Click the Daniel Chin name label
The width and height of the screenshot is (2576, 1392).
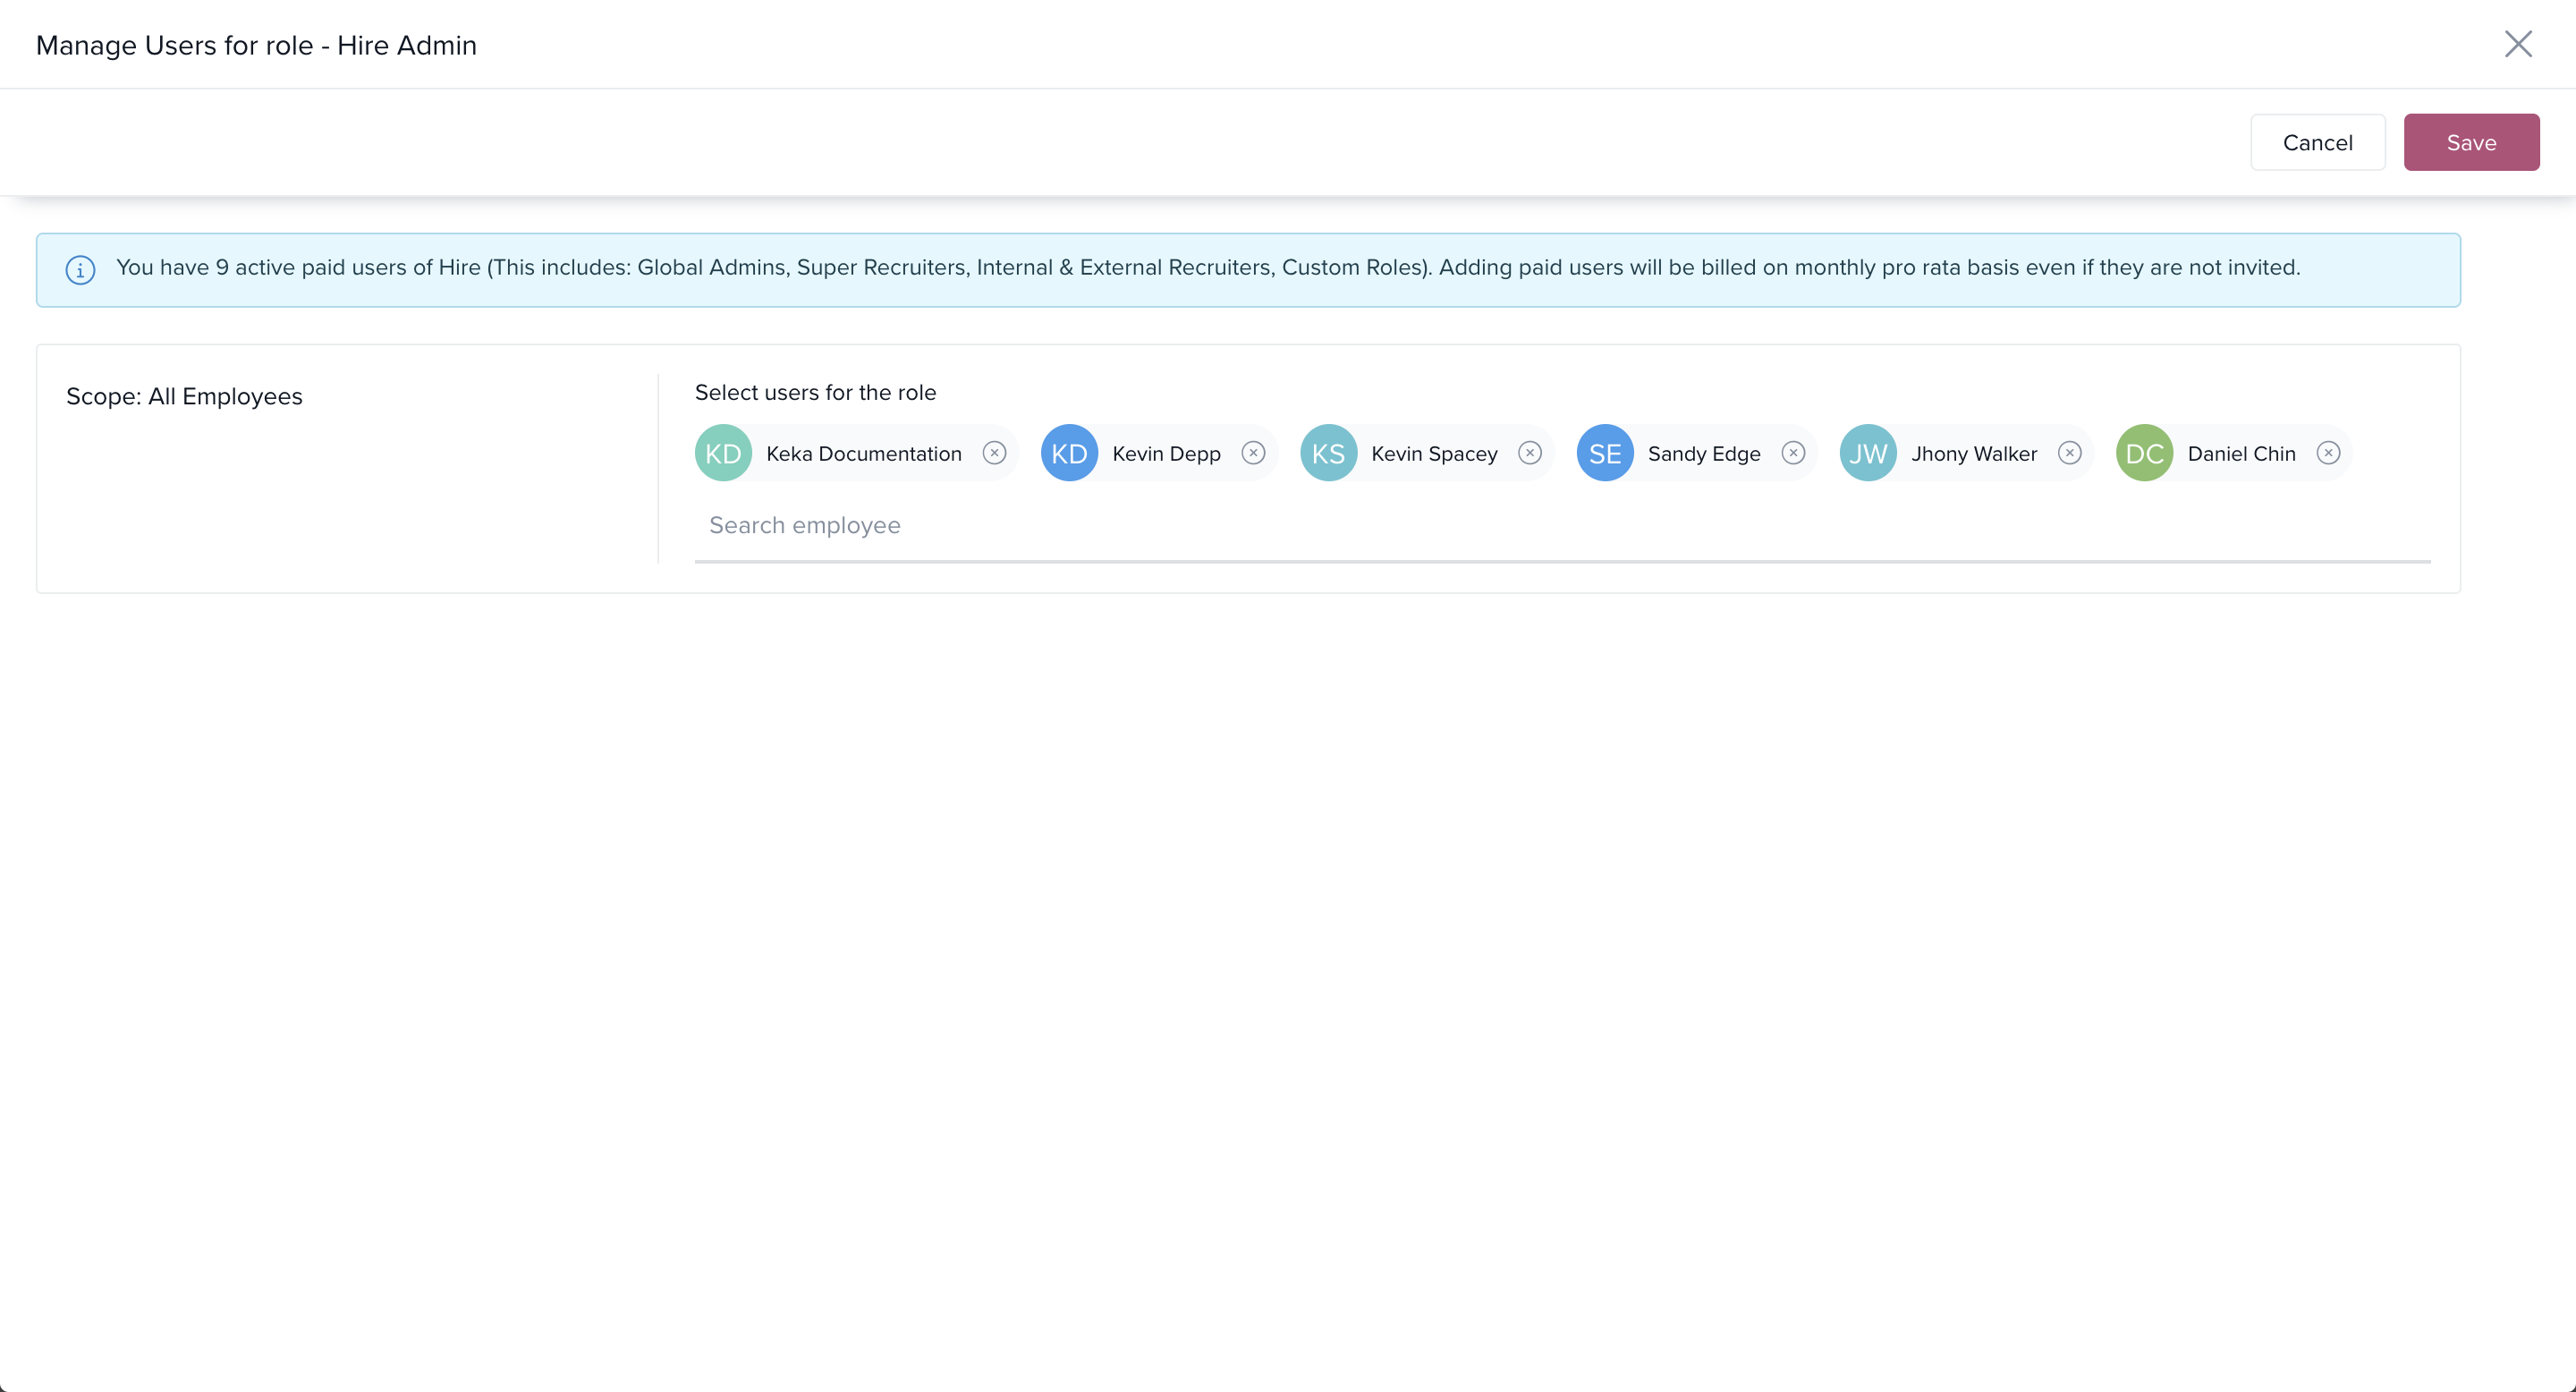coord(2241,453)
